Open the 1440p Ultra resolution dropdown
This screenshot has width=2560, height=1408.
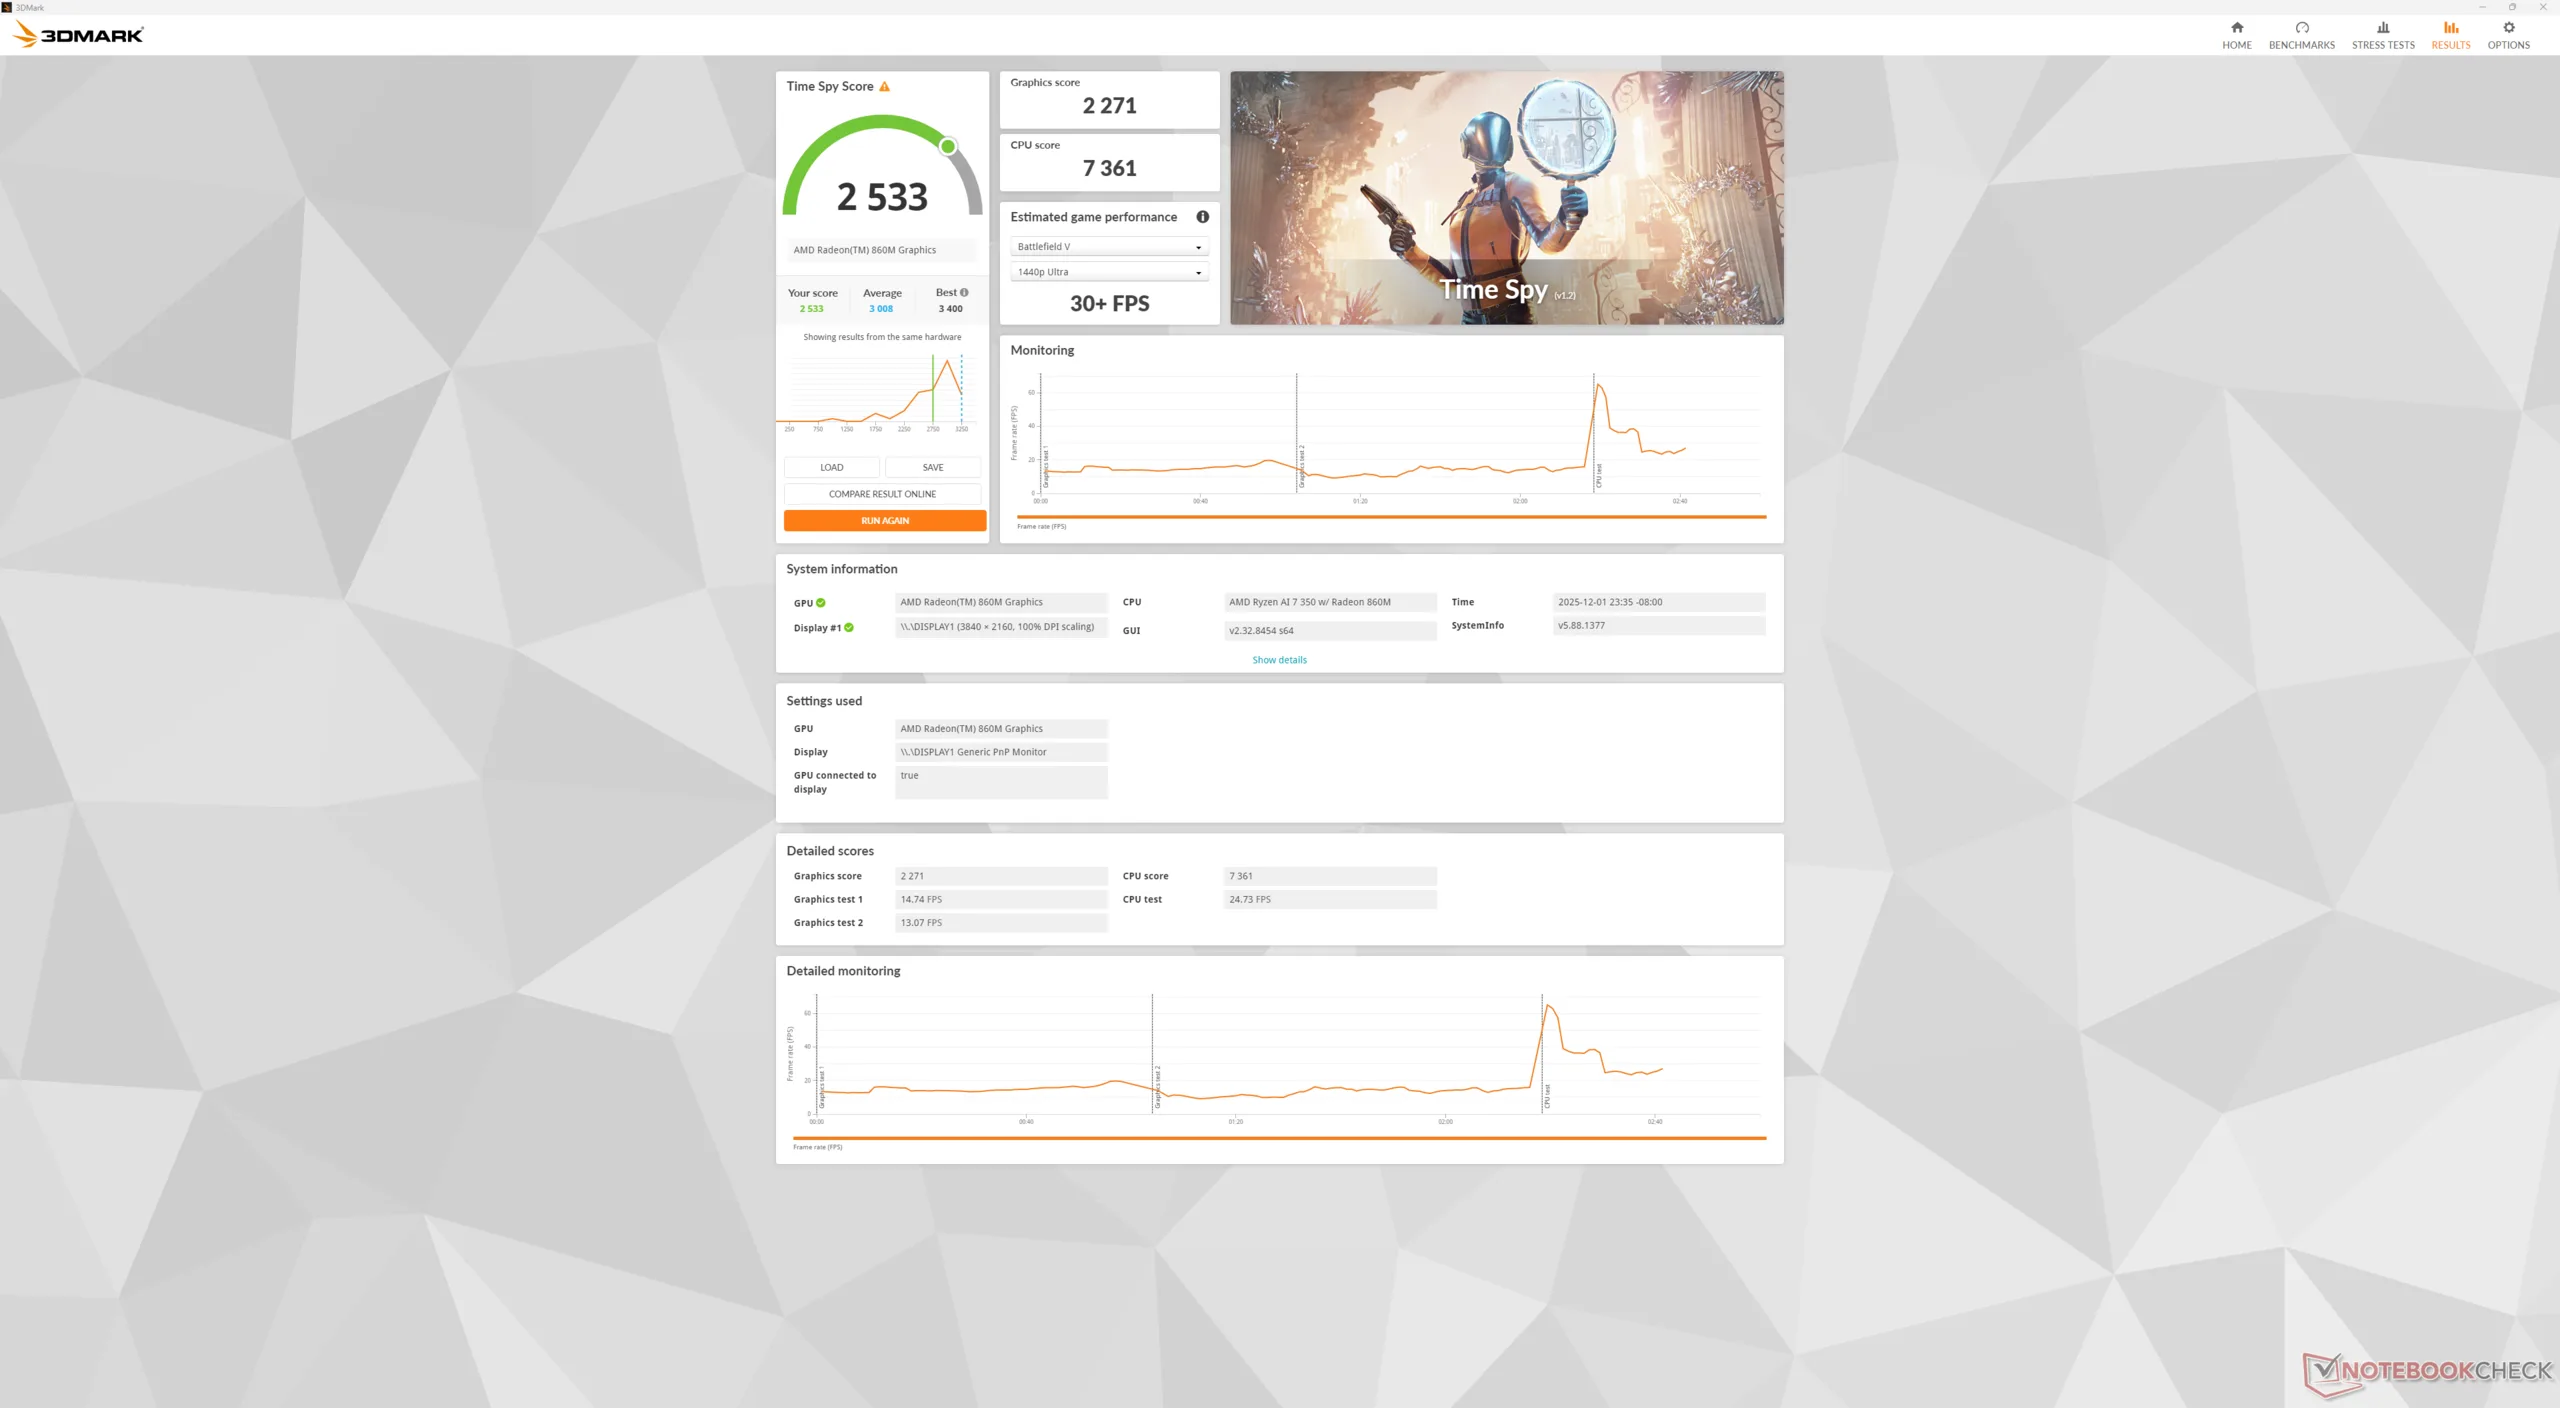pos(1108,272)
